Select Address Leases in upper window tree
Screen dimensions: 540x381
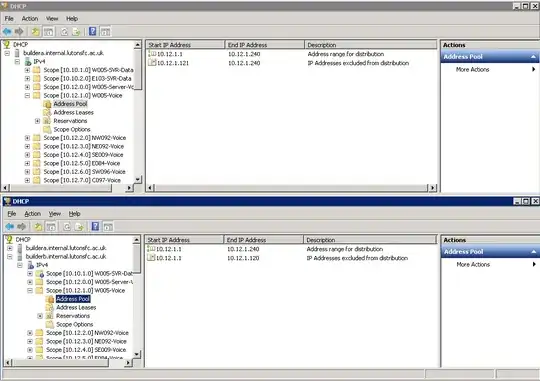(73, 112)
